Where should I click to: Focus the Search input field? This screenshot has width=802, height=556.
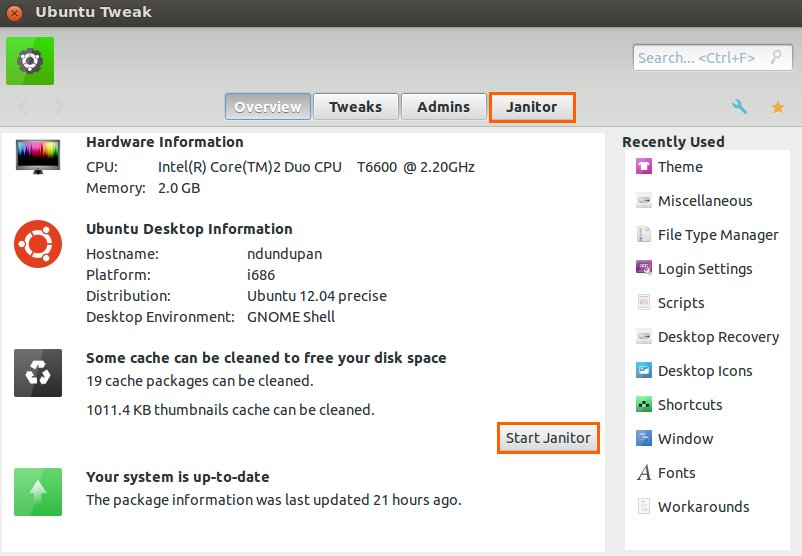point(712,57)
